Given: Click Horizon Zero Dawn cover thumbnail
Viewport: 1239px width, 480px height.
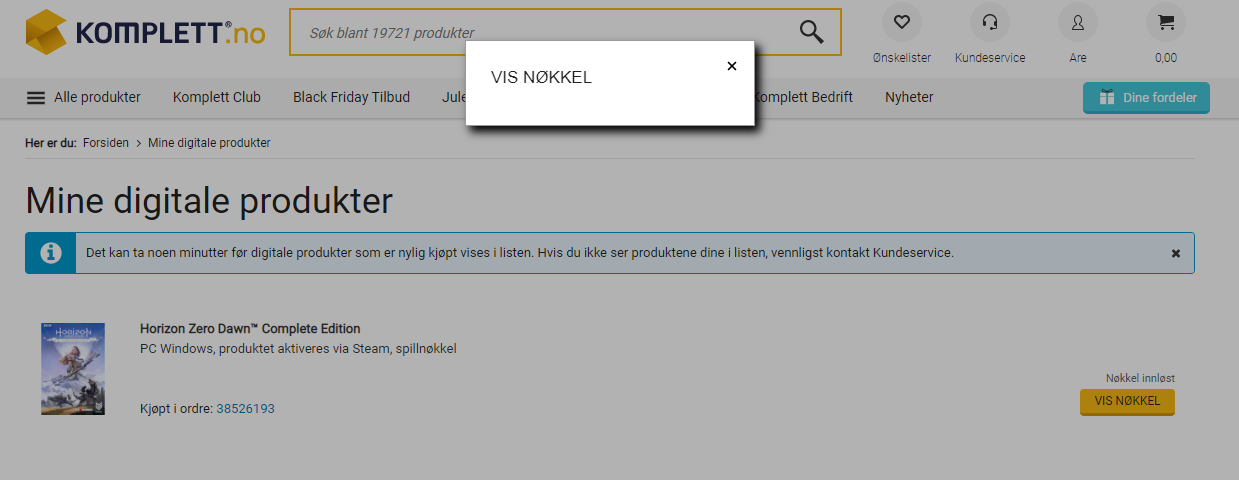Looking at the screenshot, I should tap(72, 369).
